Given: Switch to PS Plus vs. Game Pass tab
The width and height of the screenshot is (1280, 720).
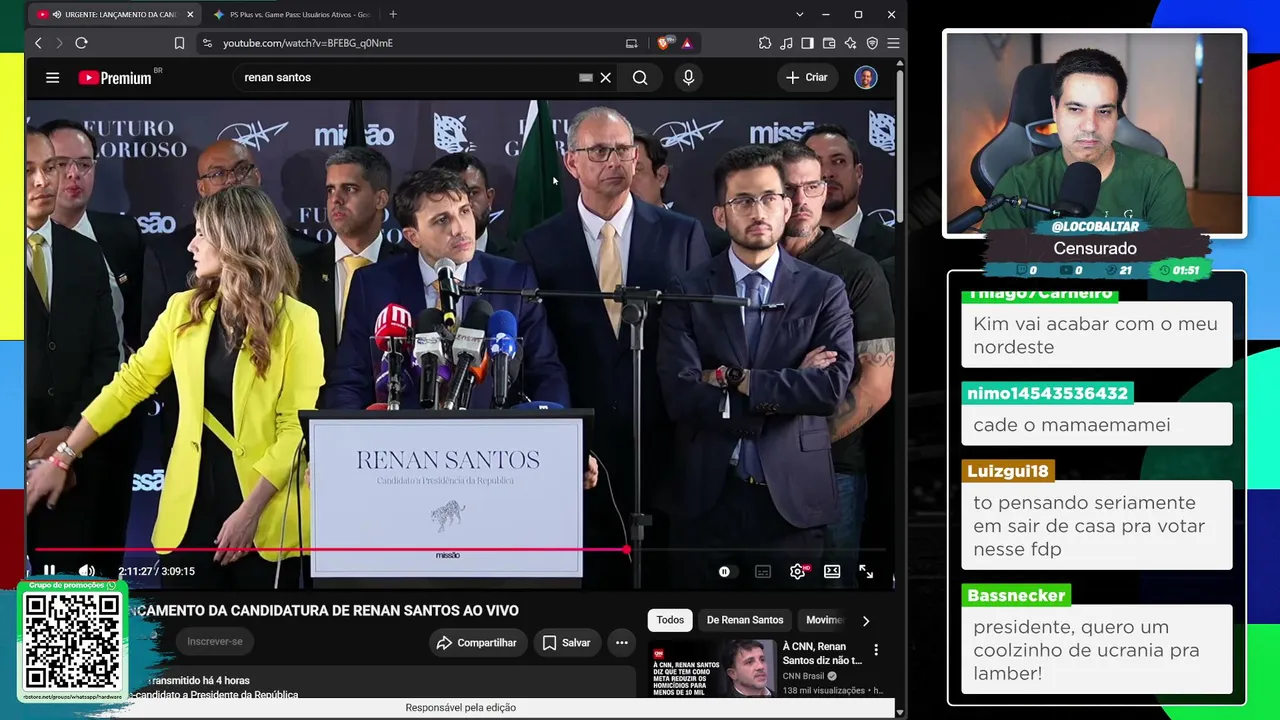Looking at the screenshot, I should 293,15.
